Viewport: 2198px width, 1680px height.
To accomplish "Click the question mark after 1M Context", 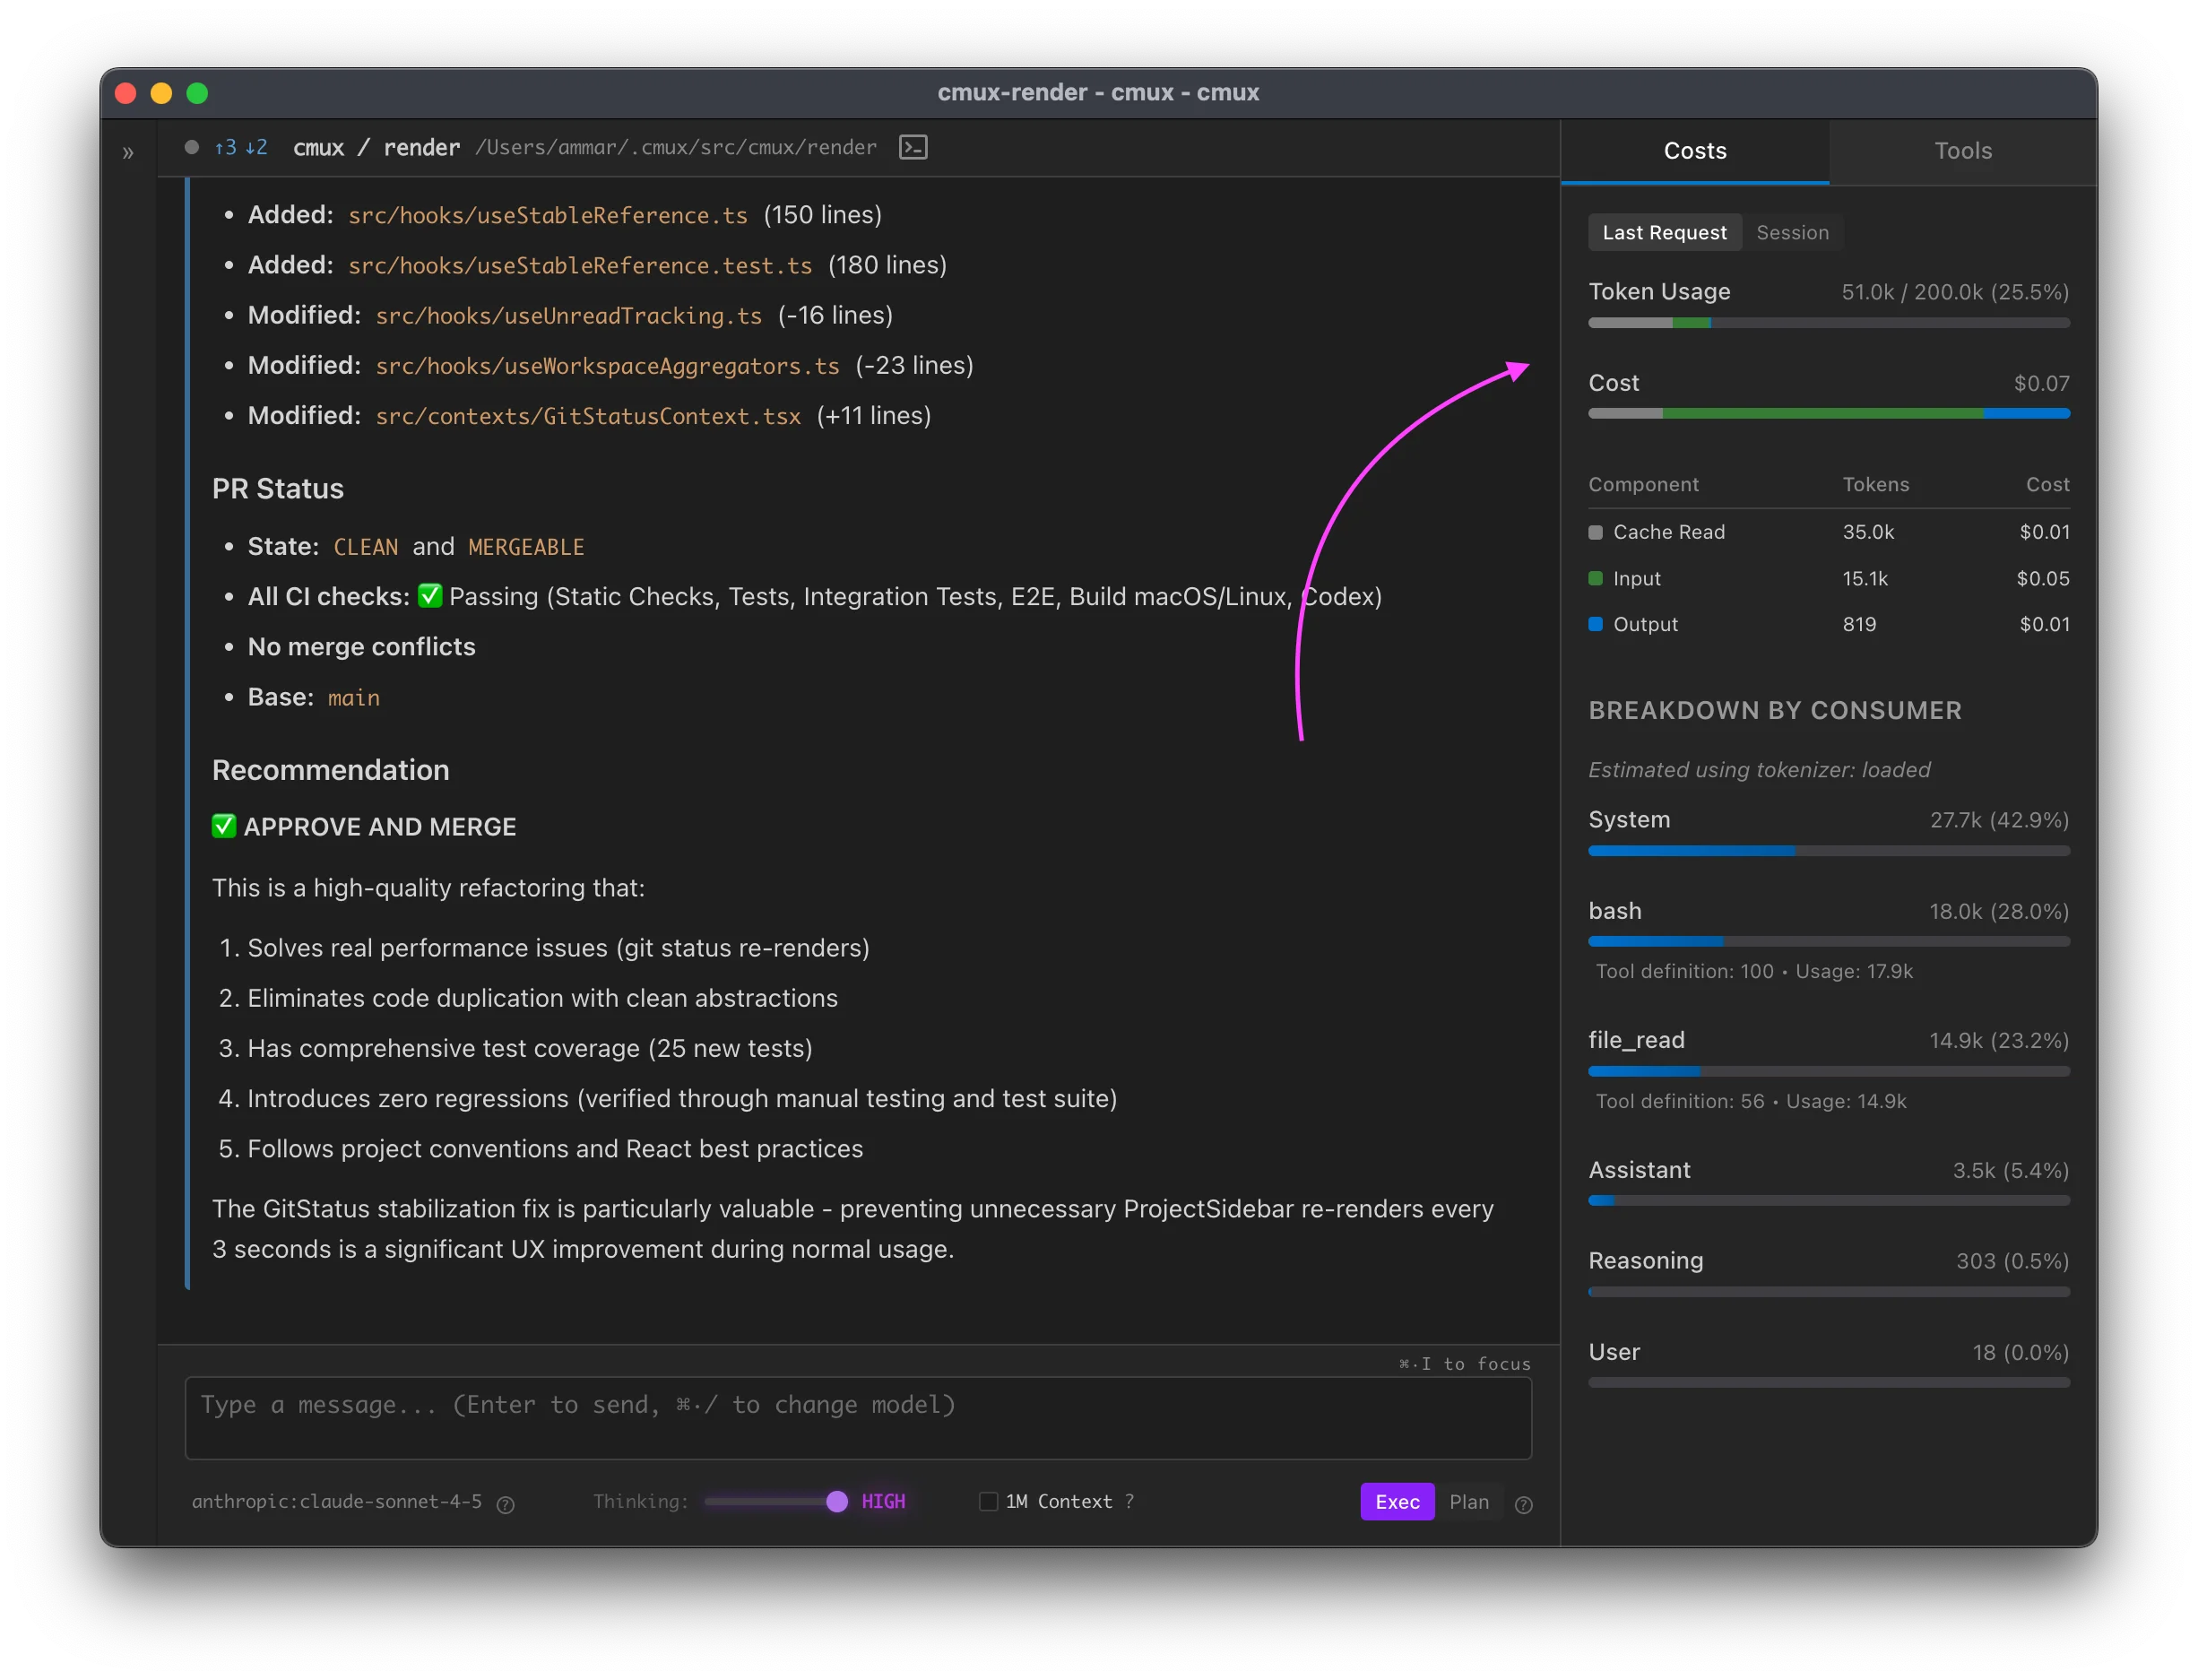I will click(1130, 1501).
